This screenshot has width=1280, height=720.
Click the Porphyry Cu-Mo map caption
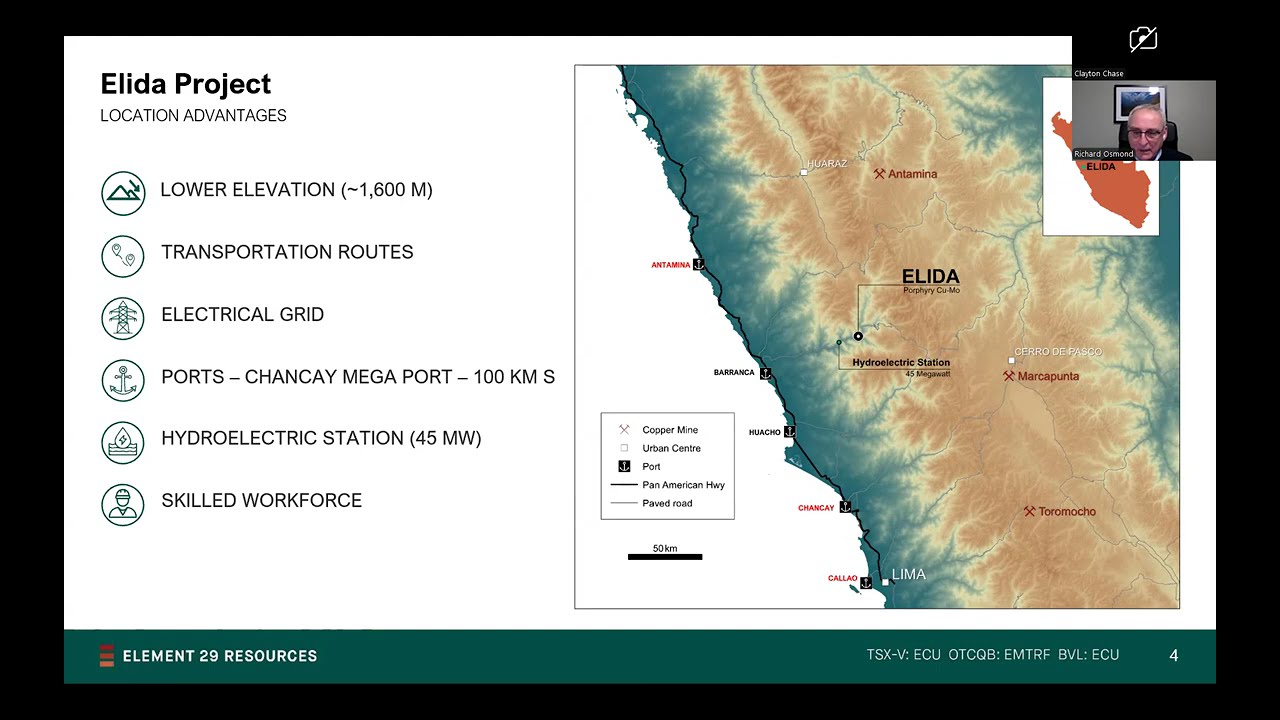click(x=931, y=291)
